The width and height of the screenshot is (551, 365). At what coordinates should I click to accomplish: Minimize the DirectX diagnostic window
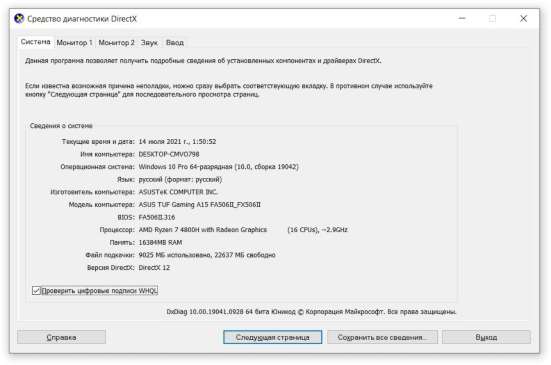coord(462,19)
